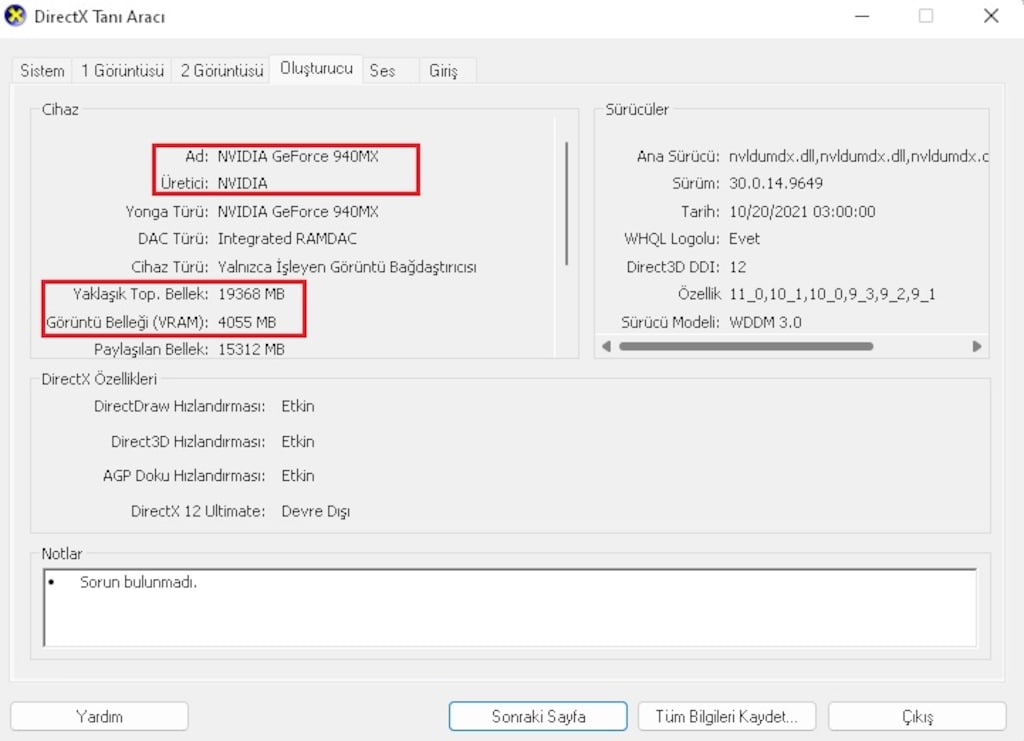The width and height of the screenshot is (1024, 741).
Task: Select the NVIDIA GeForce 940MX name value
Action: tap(298, 157)
